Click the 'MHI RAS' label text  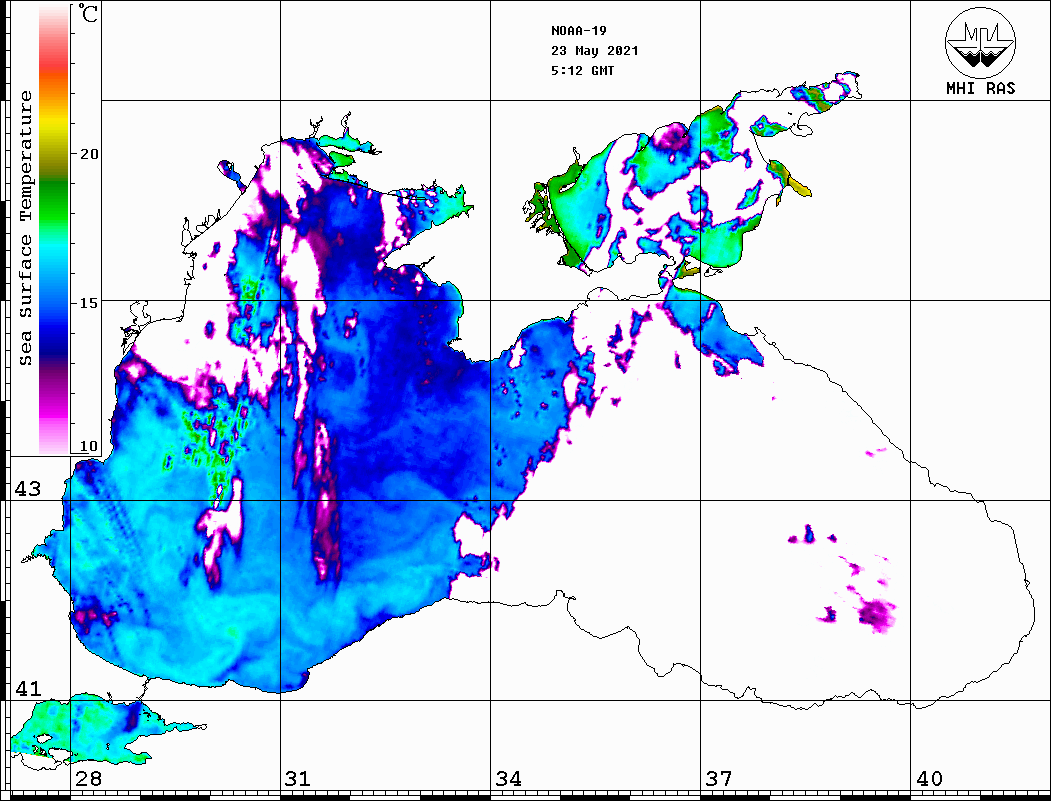[980, 88]
